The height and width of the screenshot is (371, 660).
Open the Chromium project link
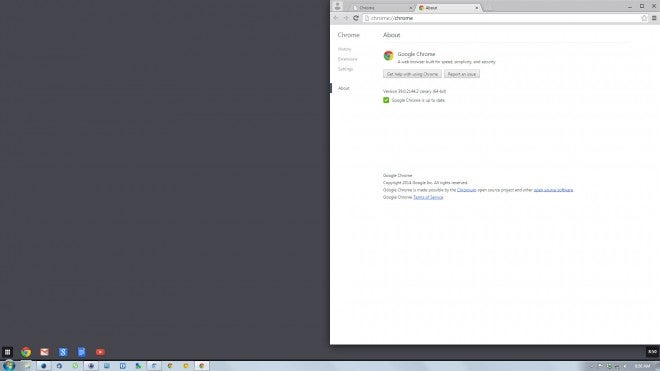pos(466,190)
